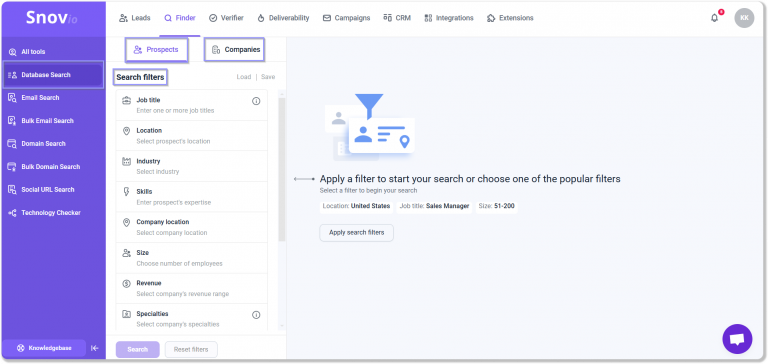Expand the Size filter
The width and height of the screenshot is (768, 364).
tap(192, 258)
